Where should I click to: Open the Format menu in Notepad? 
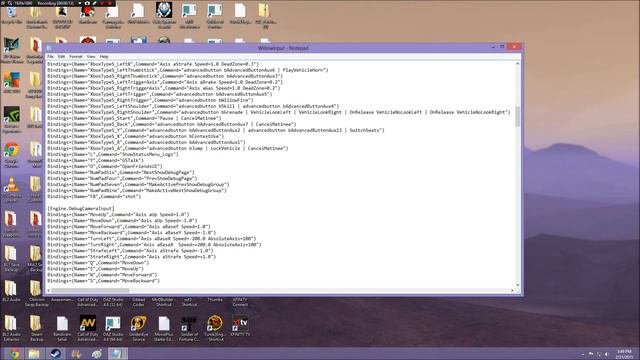pos(76,56)
